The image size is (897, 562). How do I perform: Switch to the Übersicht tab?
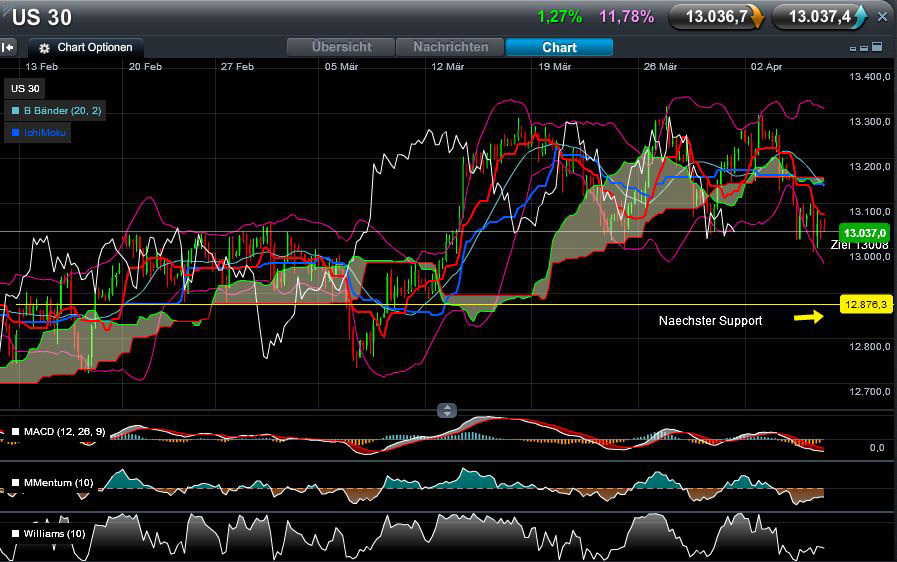pos(341,47)
